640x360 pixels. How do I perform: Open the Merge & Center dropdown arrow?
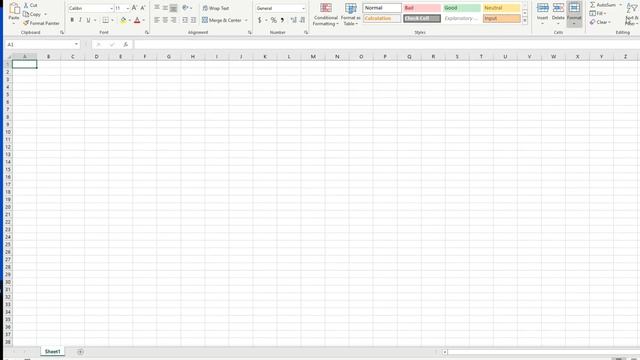click(x=246, y=20)
